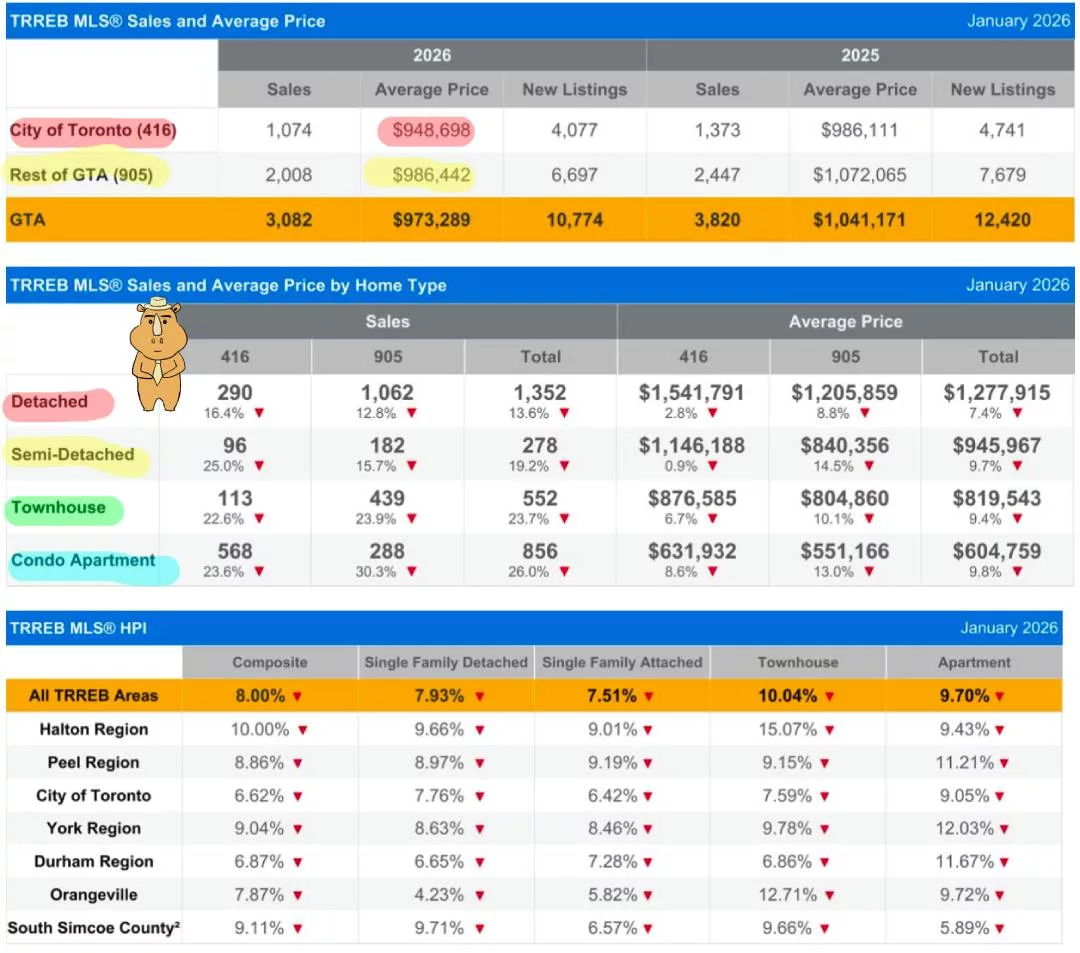Image resolution: width=1080 pixels, height=953 pixels.
Task: Click the red-highlighted Detached label
Action: click(50, 402)
